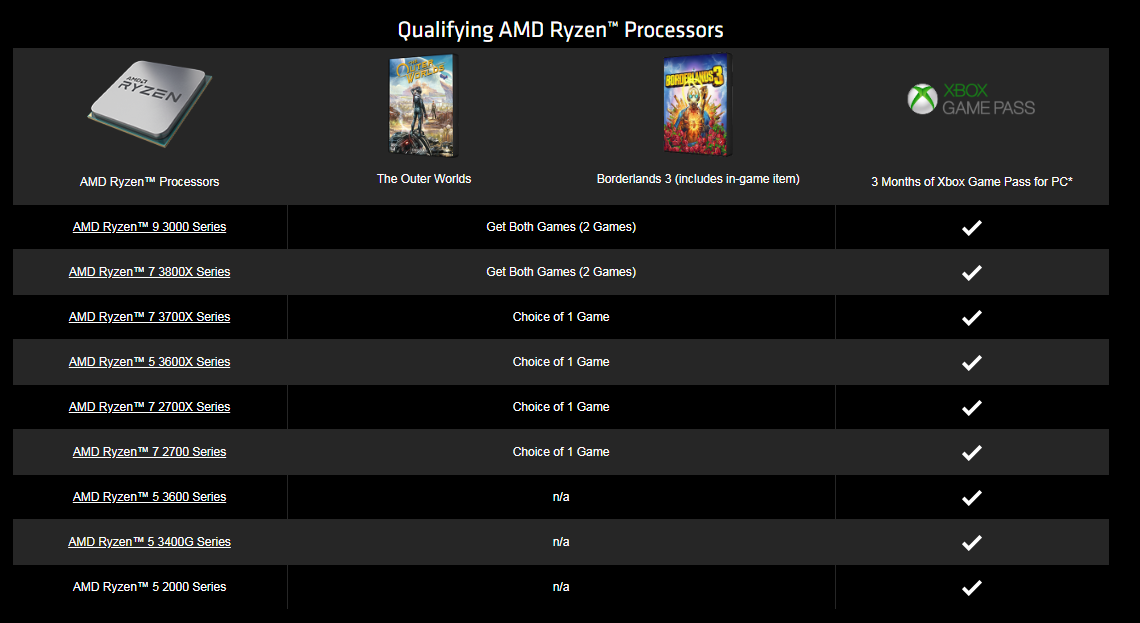
Task: Open the AMD Ryzen 7 2700X Series link
Action: pos(149,407)
